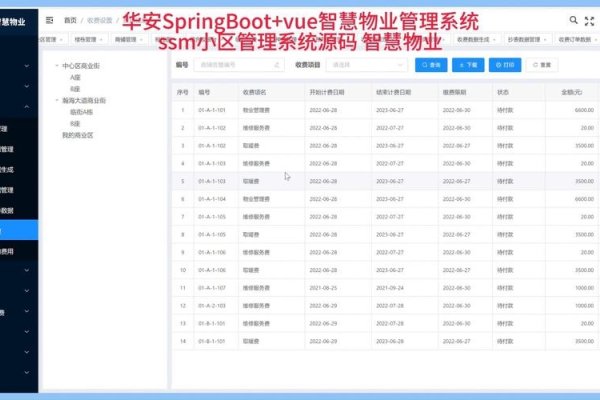Viewport: 600px width, 400px height.
Task: Open the highlighted blue sidebar menu item
Action: click(x=19, y=230)
